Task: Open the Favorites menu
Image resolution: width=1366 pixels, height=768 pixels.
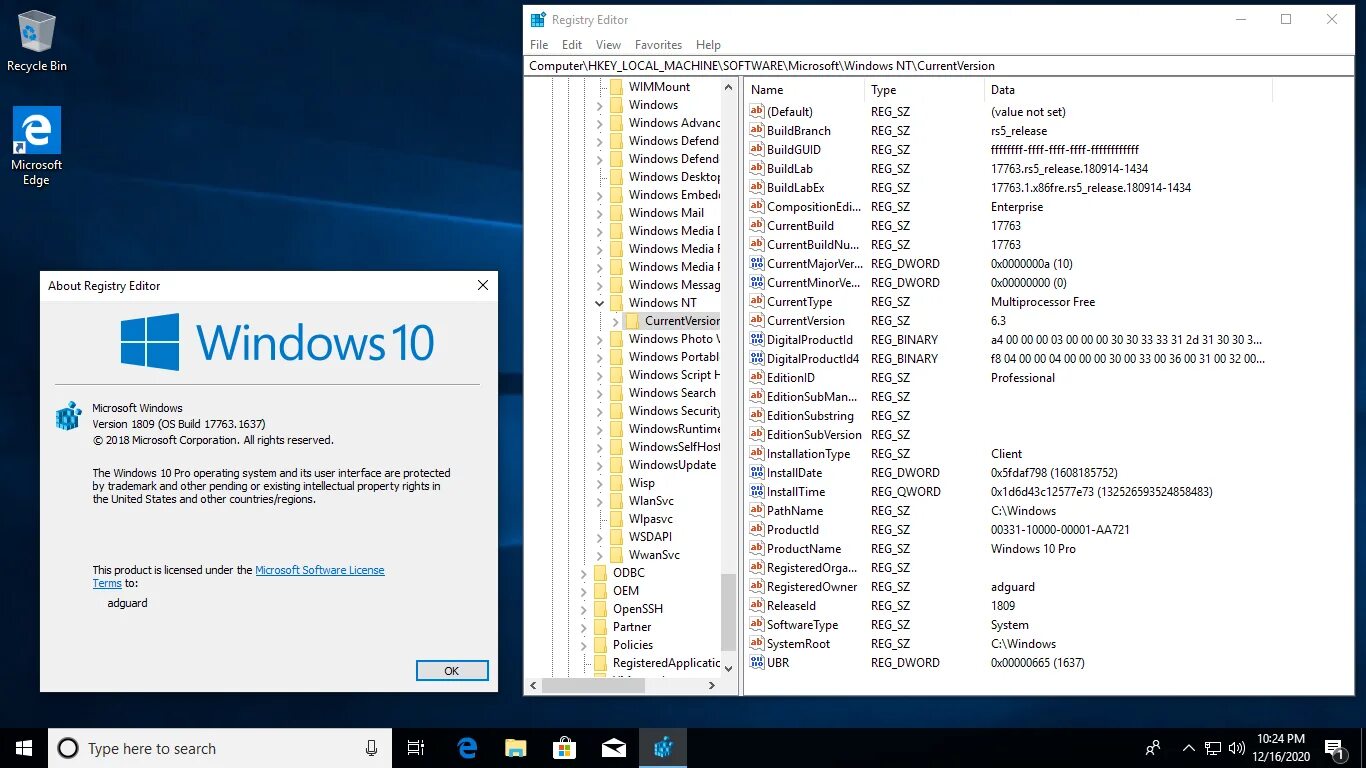Action: [658, 45]
